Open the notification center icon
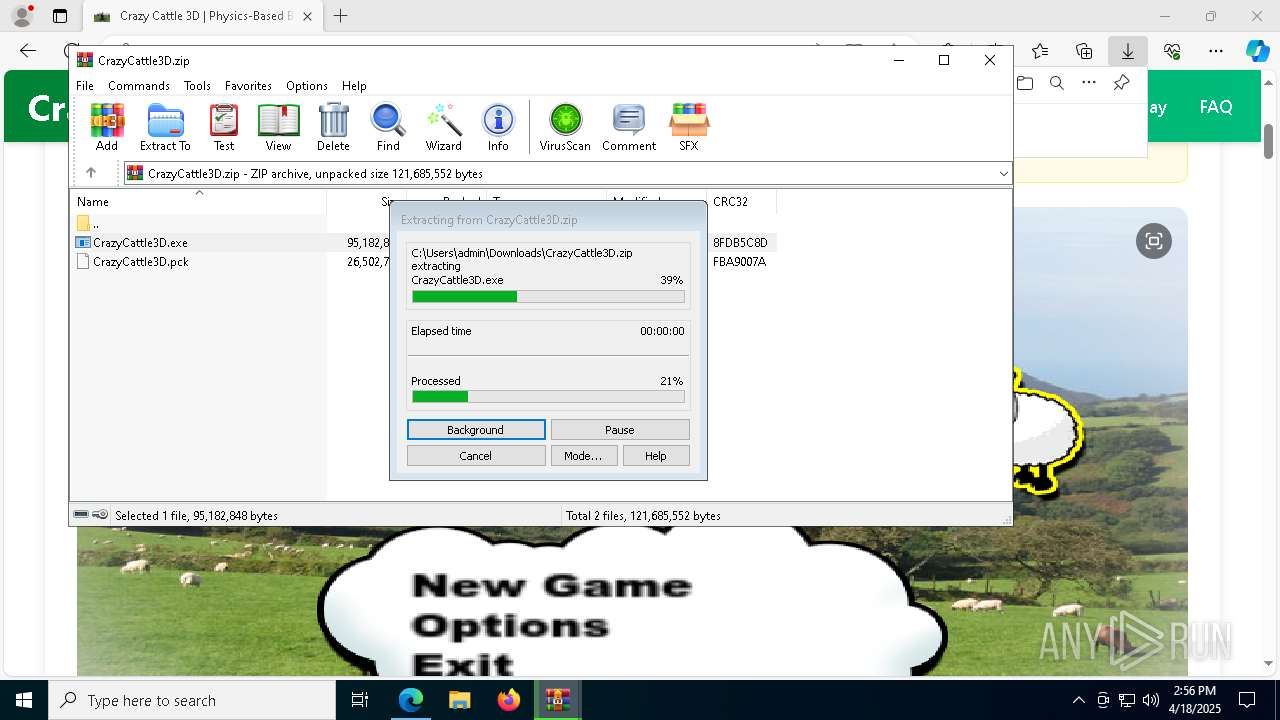This screenshot has width=1280, height=720. [x=1247, y=700]
